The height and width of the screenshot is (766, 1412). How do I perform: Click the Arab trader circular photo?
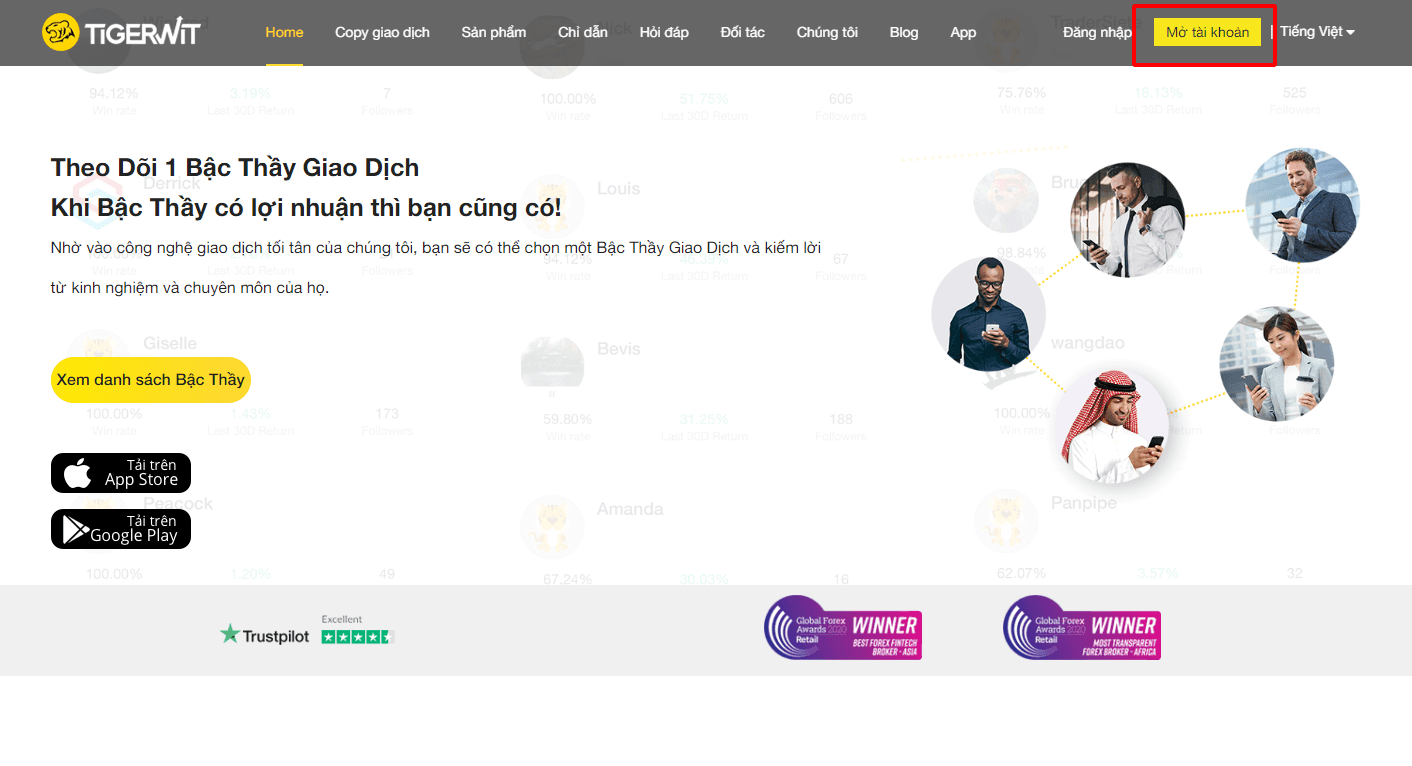1111,425
